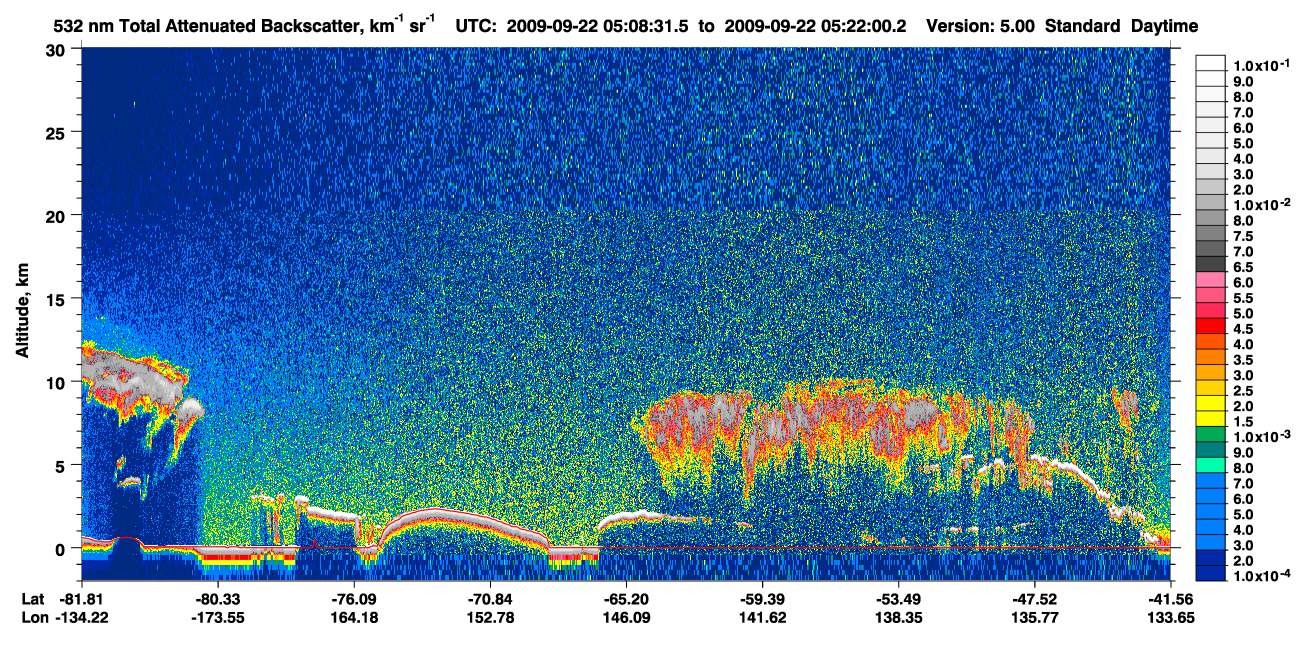1300x667 pixels.
Task: Pick the bright red swatch beside the 4.5 label
Action: pos(1210,328)
